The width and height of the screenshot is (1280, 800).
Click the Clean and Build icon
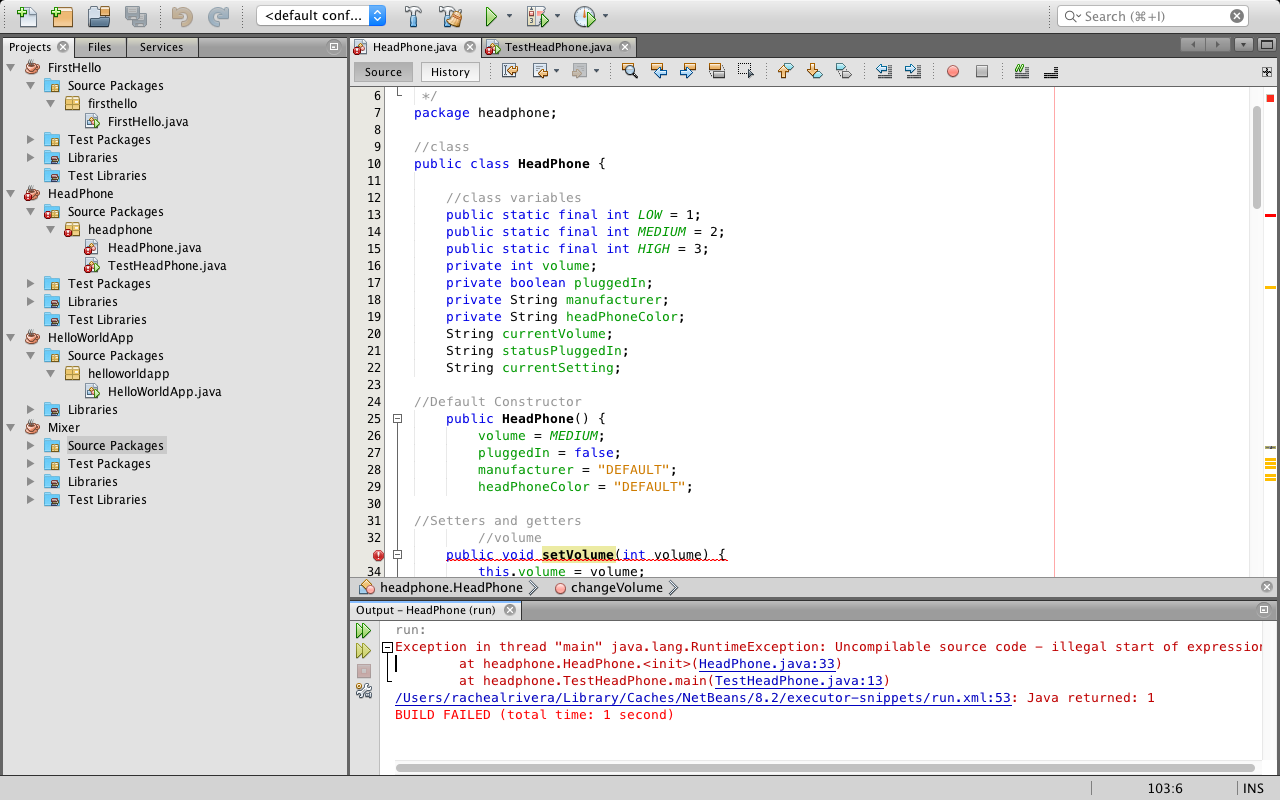[450, 16]
